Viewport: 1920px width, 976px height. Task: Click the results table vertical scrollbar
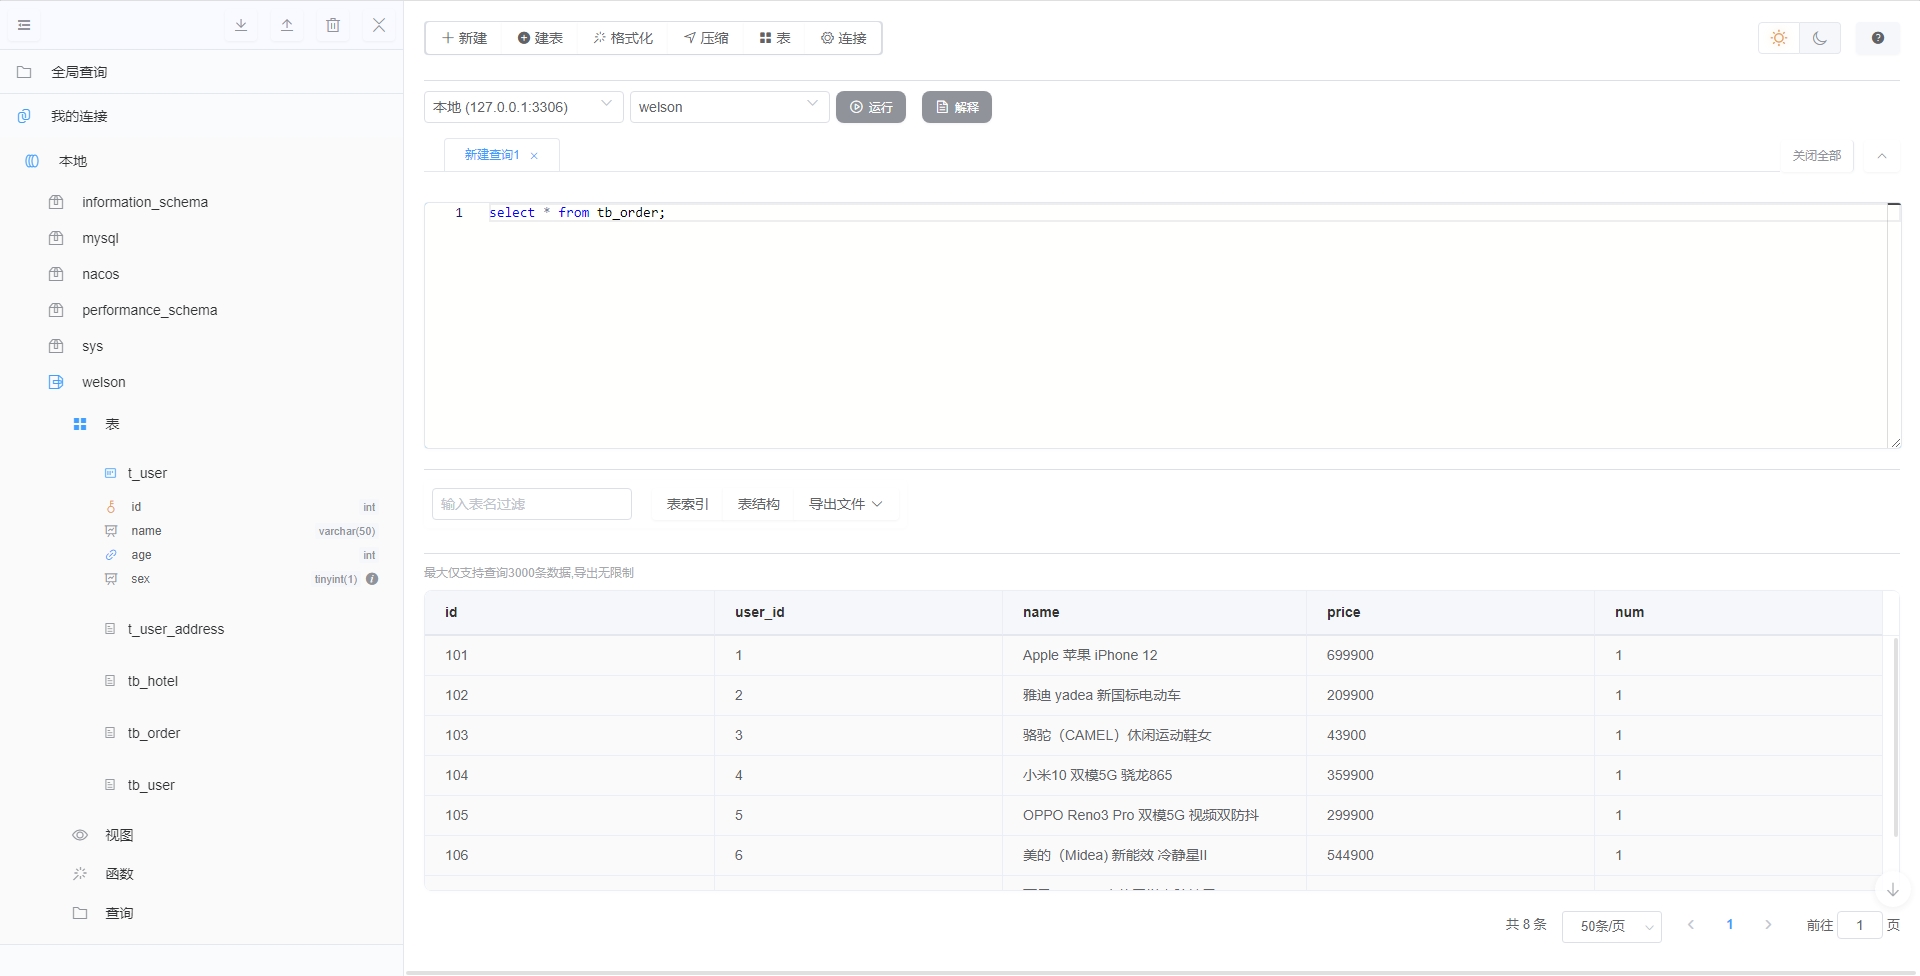(x=1896, y=736)
